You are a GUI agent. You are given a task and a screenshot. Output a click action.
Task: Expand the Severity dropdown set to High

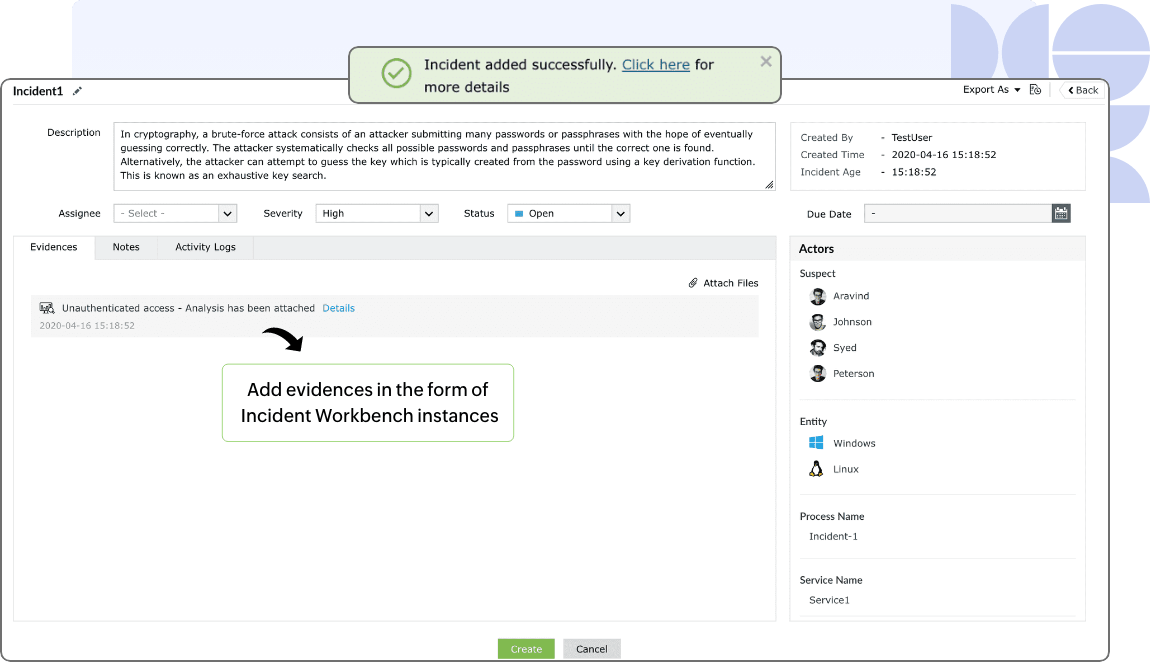click(377, 213)
